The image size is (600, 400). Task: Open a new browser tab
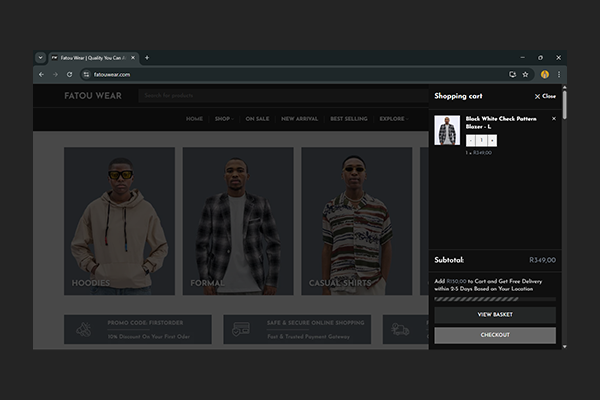(x=147, y=57)
